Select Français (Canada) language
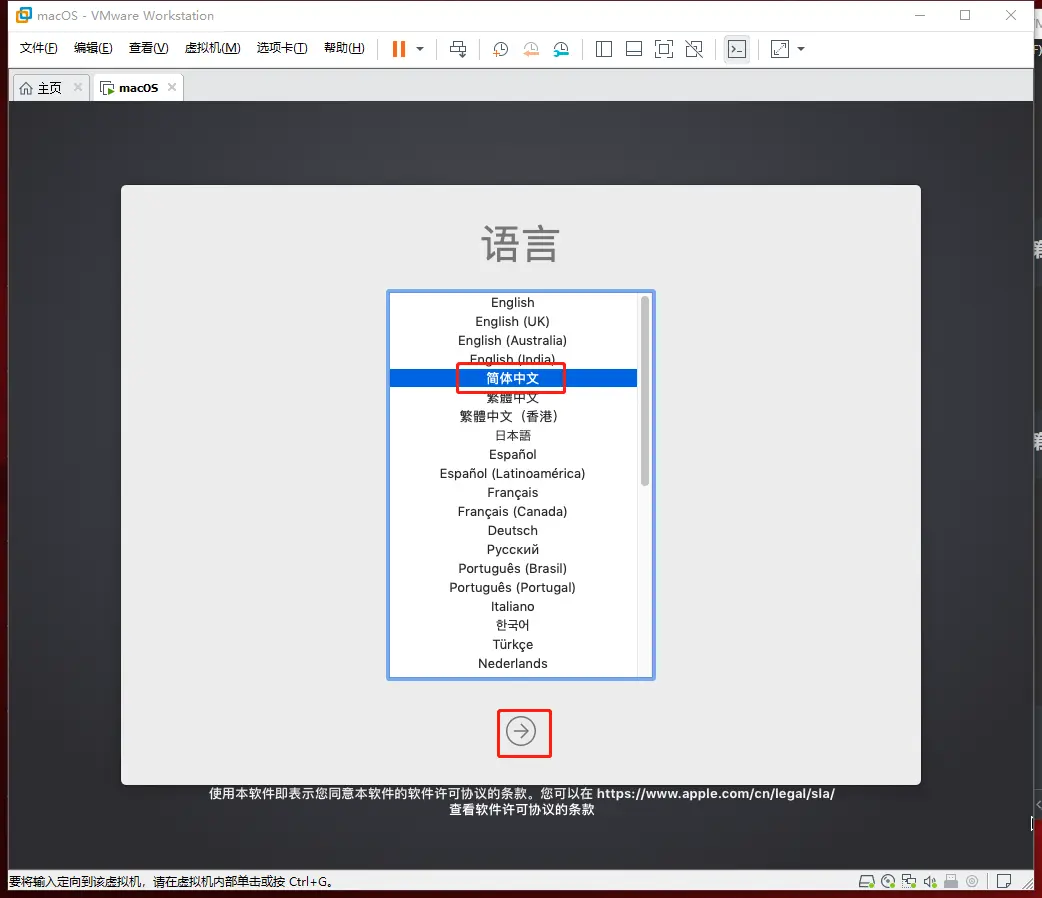 click(512, 512)
